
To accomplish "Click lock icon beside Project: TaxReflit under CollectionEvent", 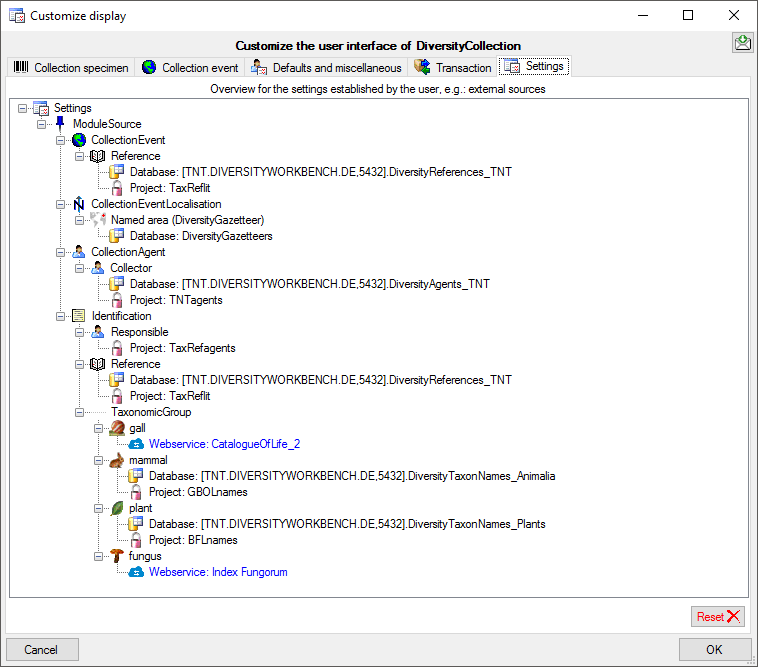I will click(117, 188).
